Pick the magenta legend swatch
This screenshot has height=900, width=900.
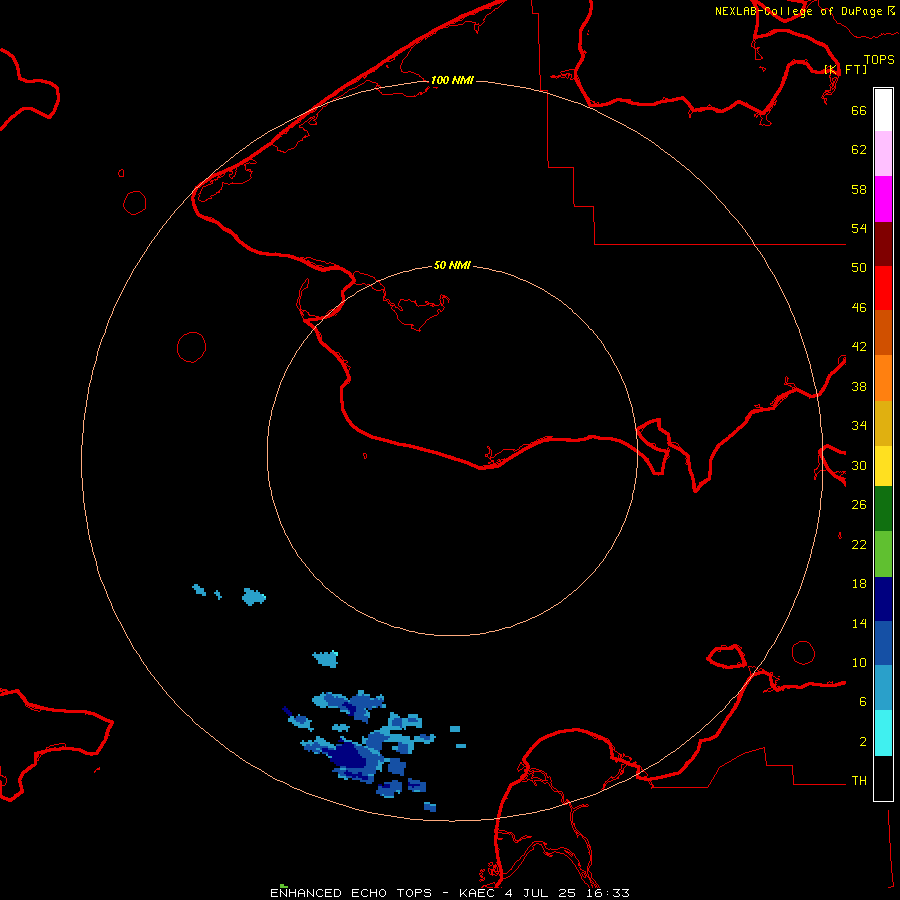(883, 199)
